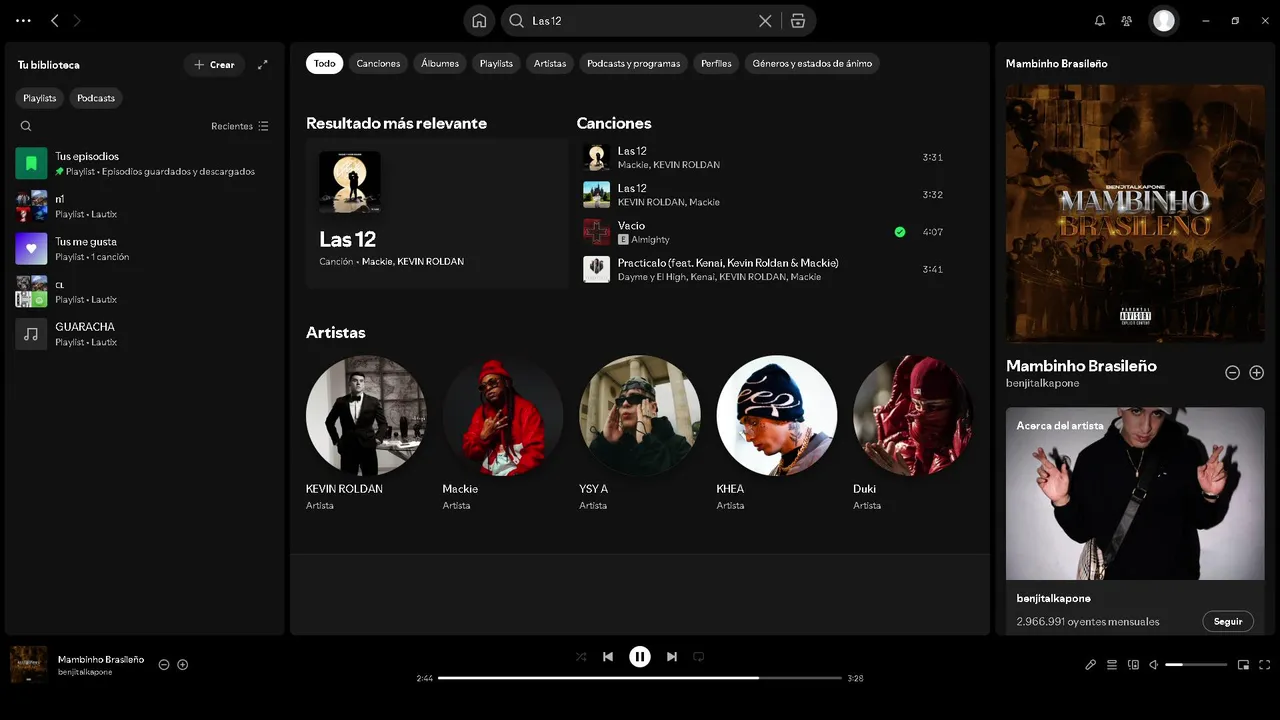Select the Podcasts y programas filter chip

(x=634, y=63)
